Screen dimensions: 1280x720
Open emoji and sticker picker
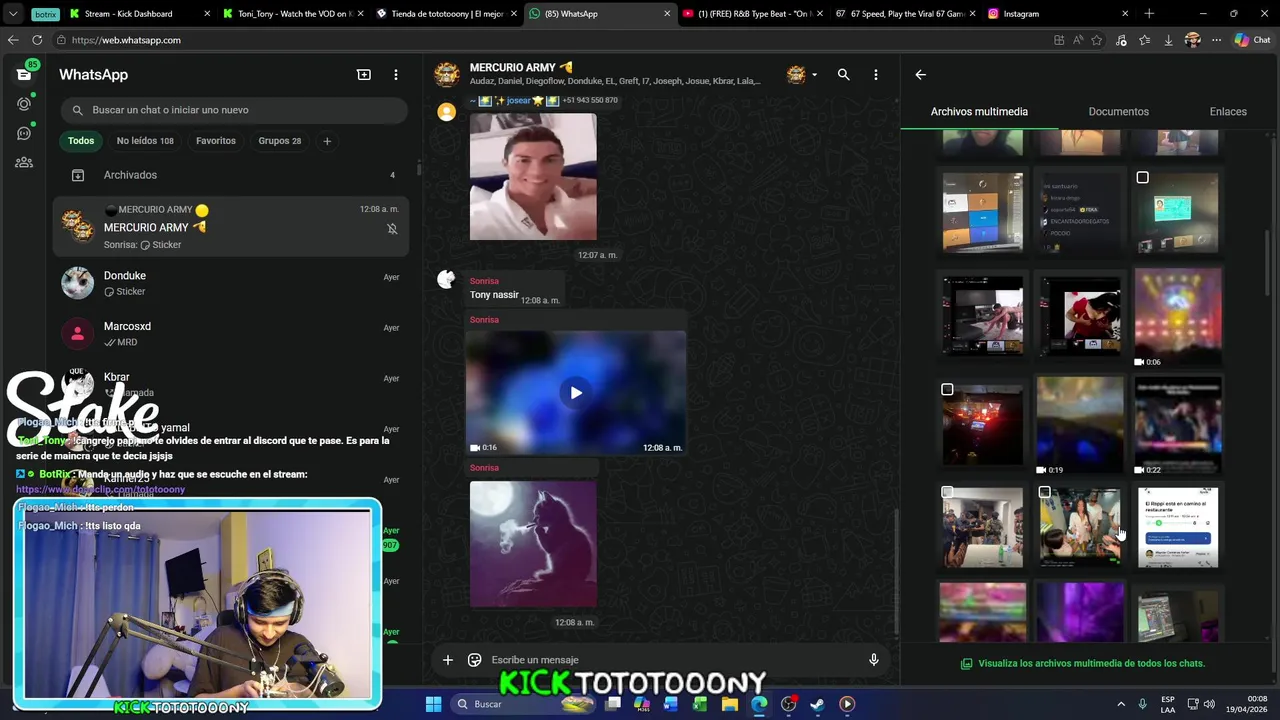[x=475, y=660]
